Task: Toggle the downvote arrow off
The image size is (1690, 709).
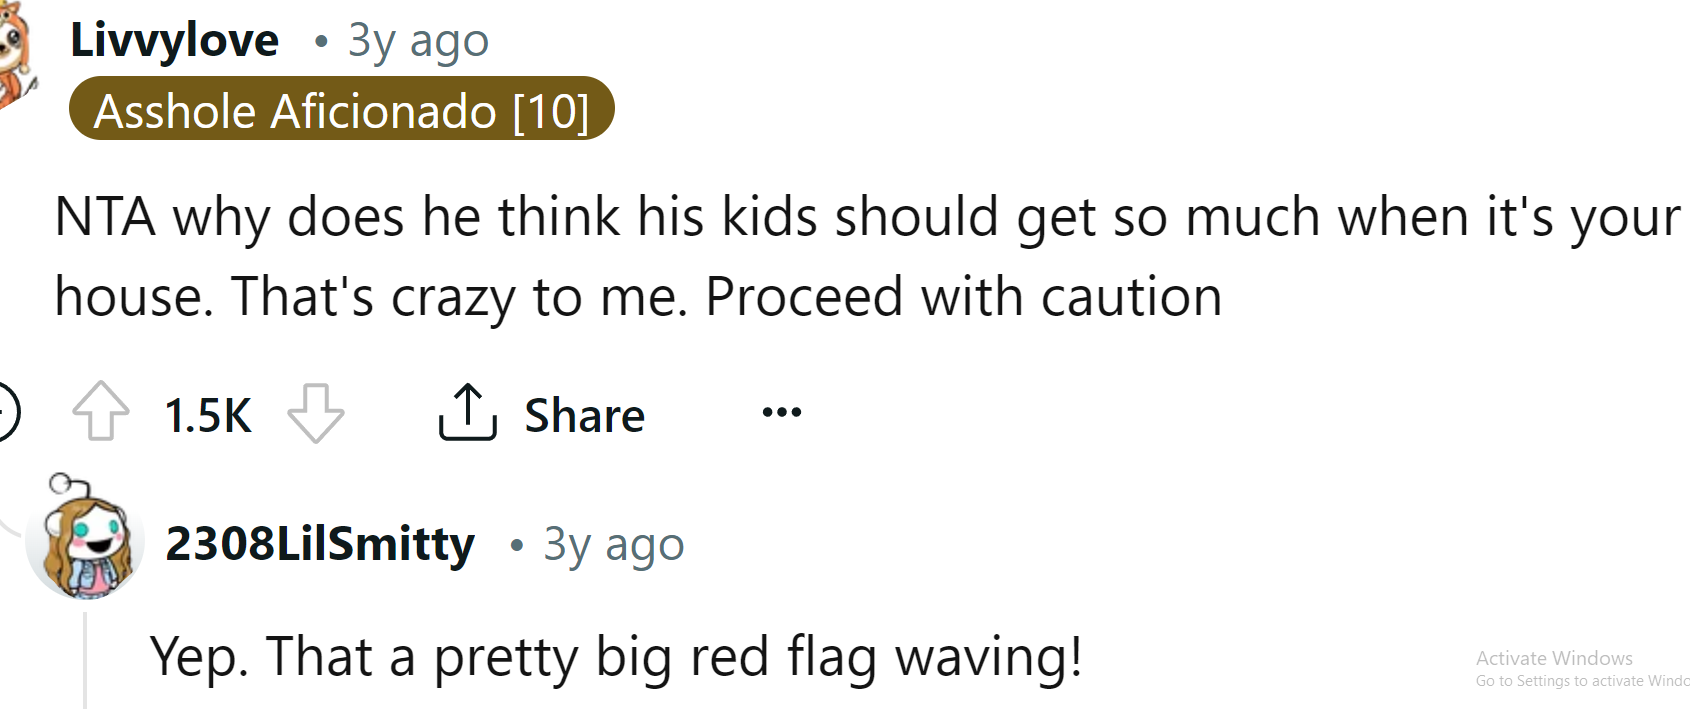Action: pyautogui.click(x=318, y=413)
